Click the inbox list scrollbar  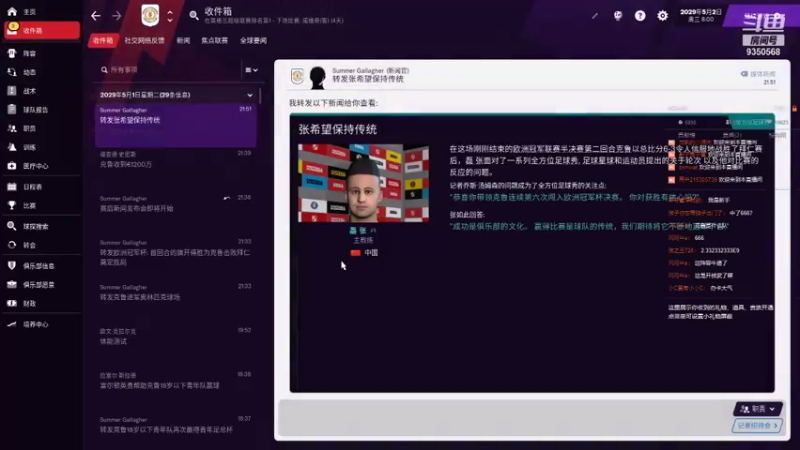pos(260,96)
